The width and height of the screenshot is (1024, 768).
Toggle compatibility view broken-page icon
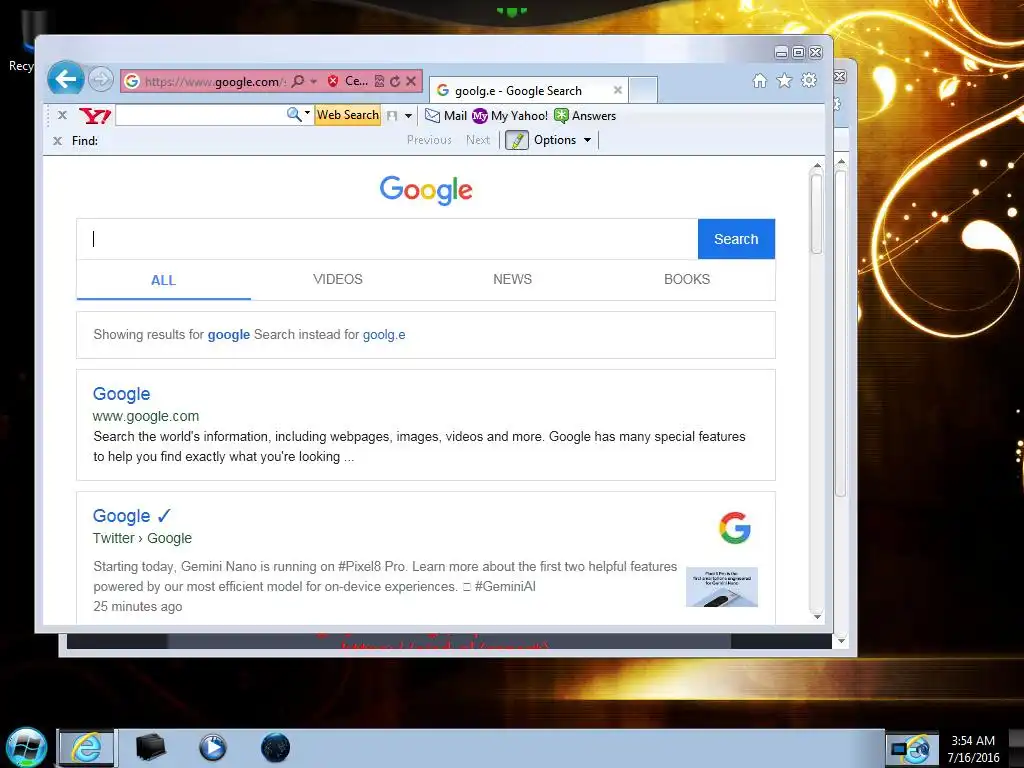pos(379,81)
